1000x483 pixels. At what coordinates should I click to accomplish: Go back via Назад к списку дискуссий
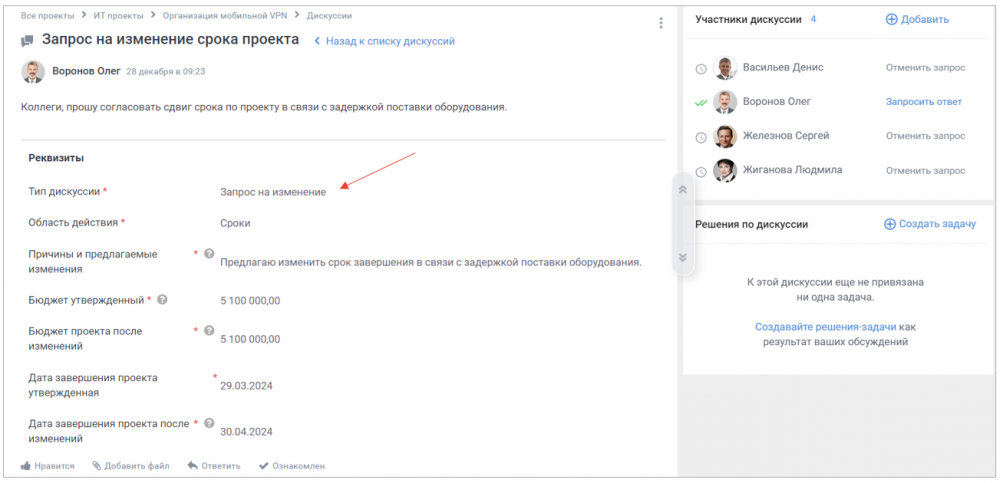[385, 41]
